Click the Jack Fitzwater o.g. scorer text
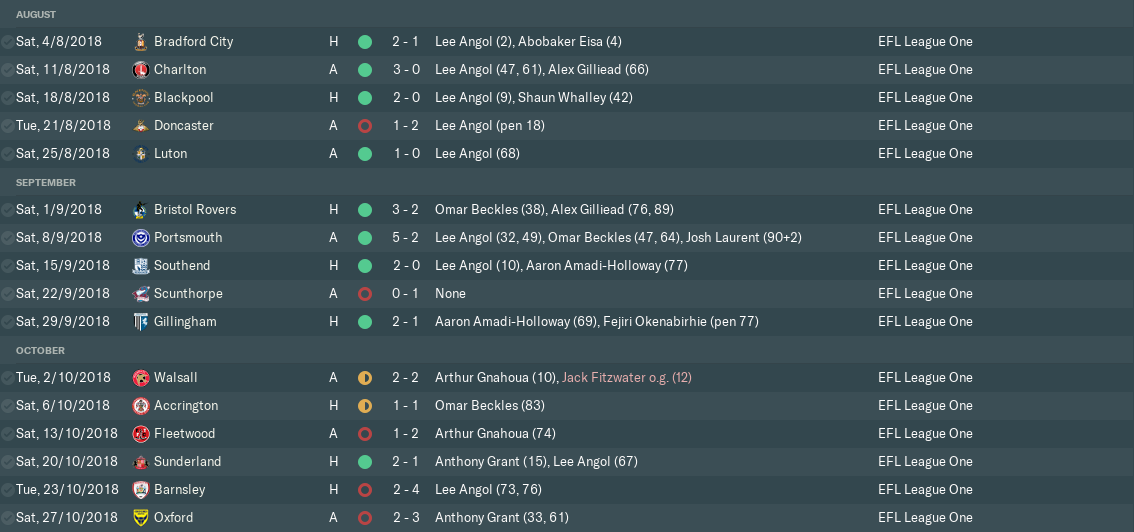The height and width of the screenshot is (532, 1134). point(627,378)
